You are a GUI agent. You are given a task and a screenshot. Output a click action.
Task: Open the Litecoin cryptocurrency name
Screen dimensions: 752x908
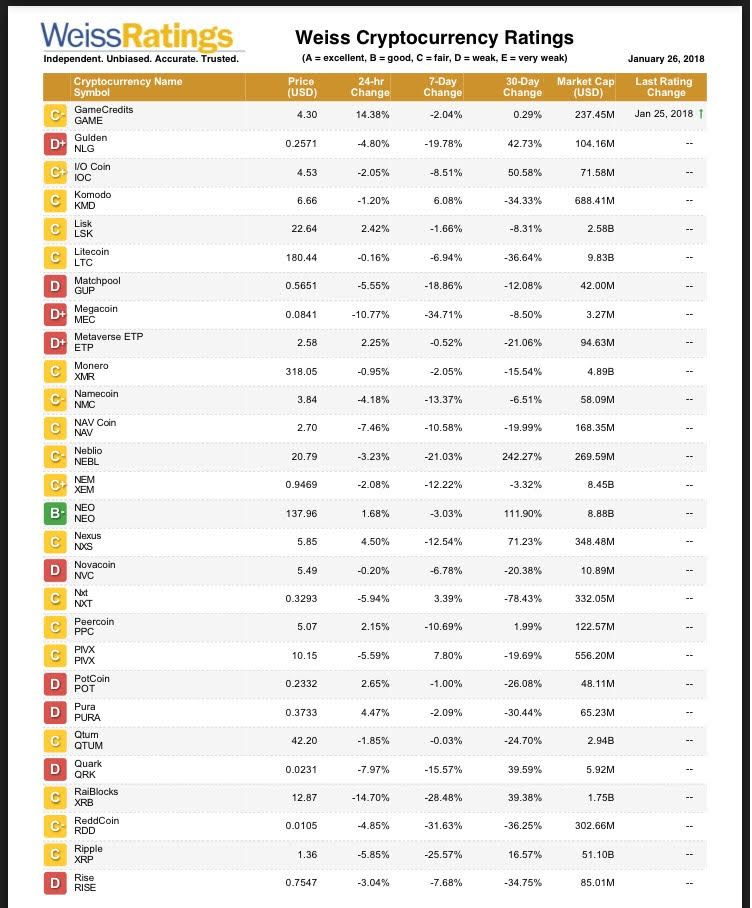pos(92,252)
